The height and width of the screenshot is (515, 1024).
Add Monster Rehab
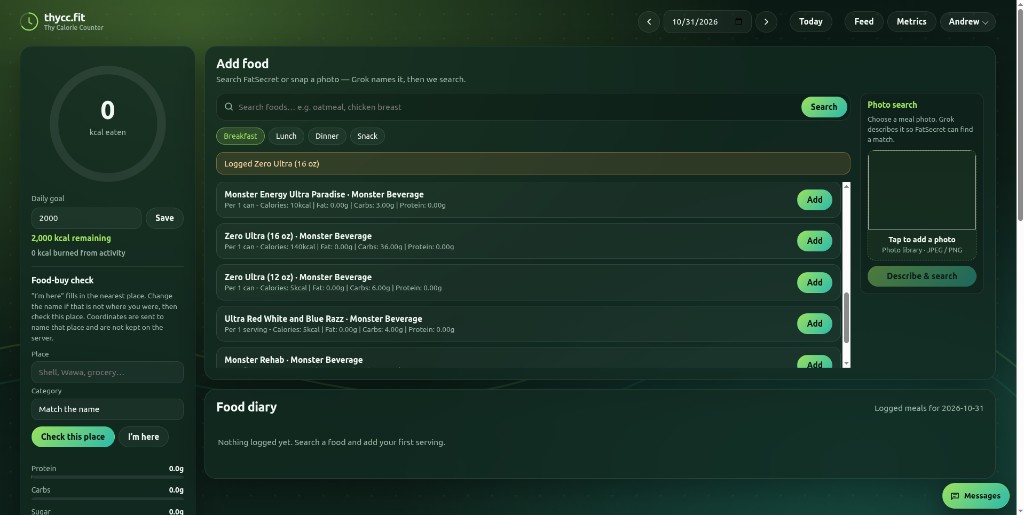click(x=814, y=362)
